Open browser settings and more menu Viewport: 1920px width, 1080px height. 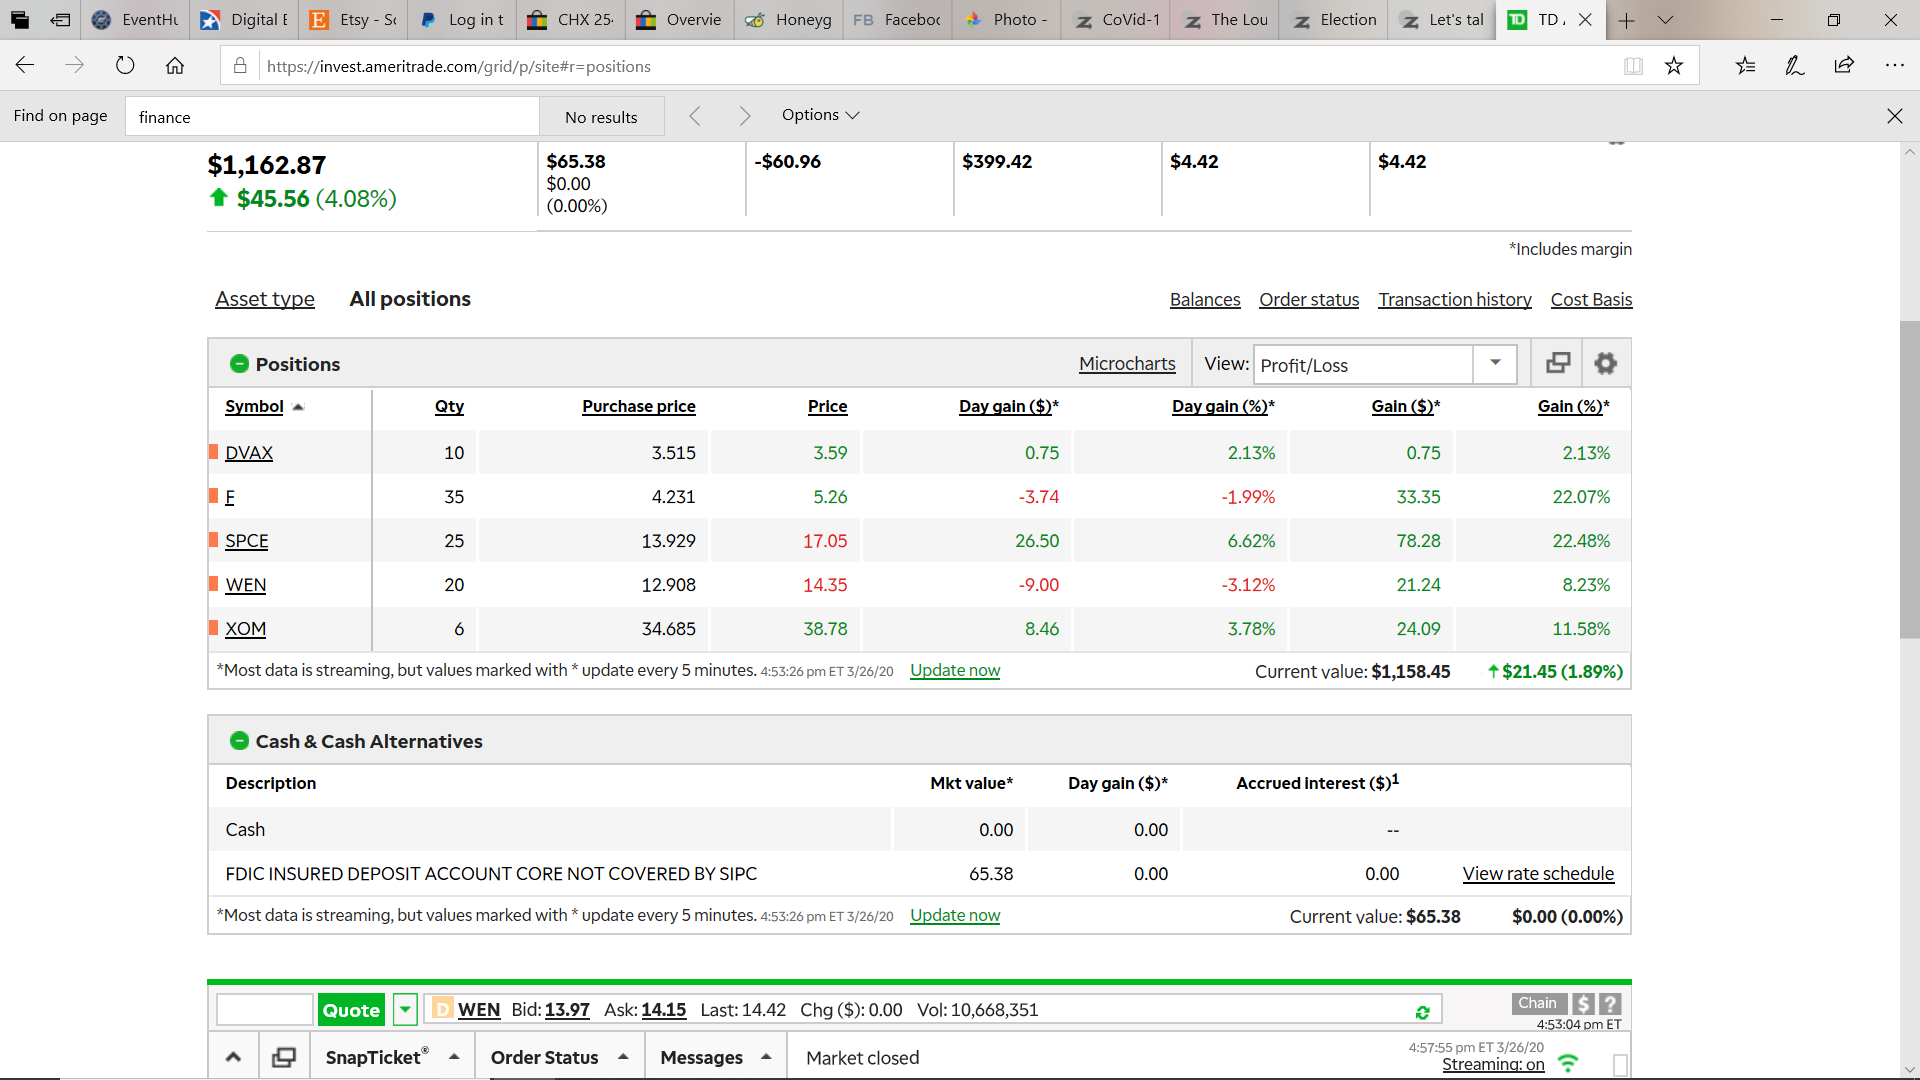(1894, 66)
